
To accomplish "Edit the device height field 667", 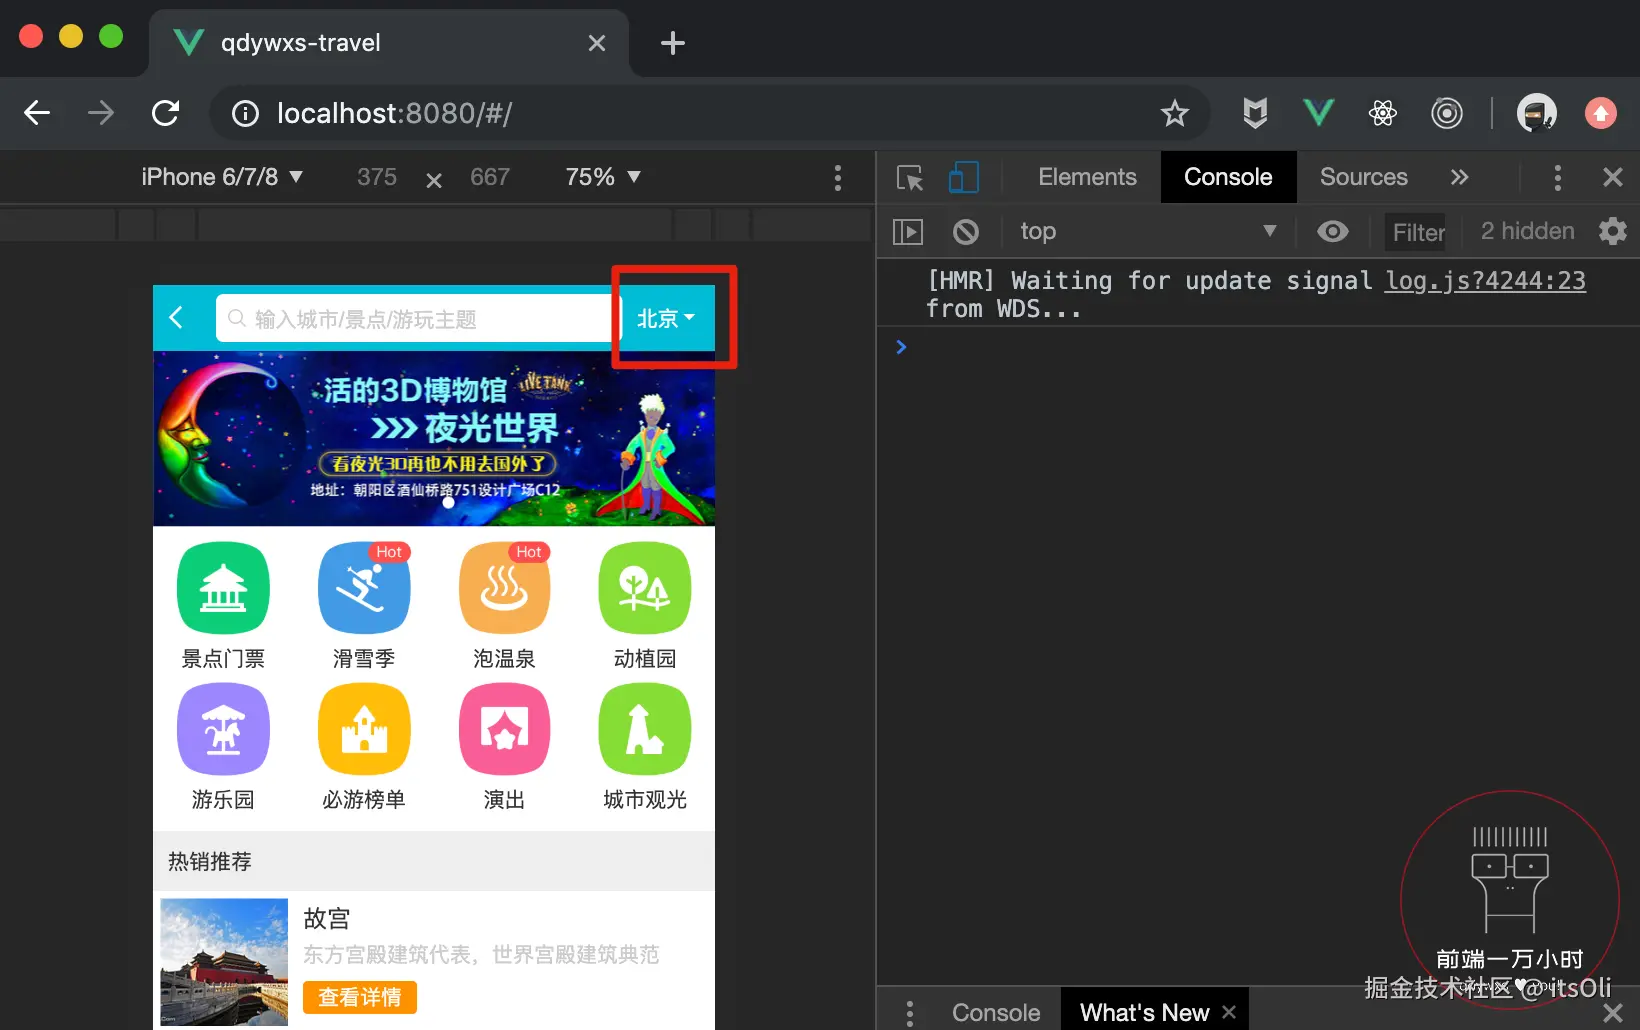I will 490,177.
